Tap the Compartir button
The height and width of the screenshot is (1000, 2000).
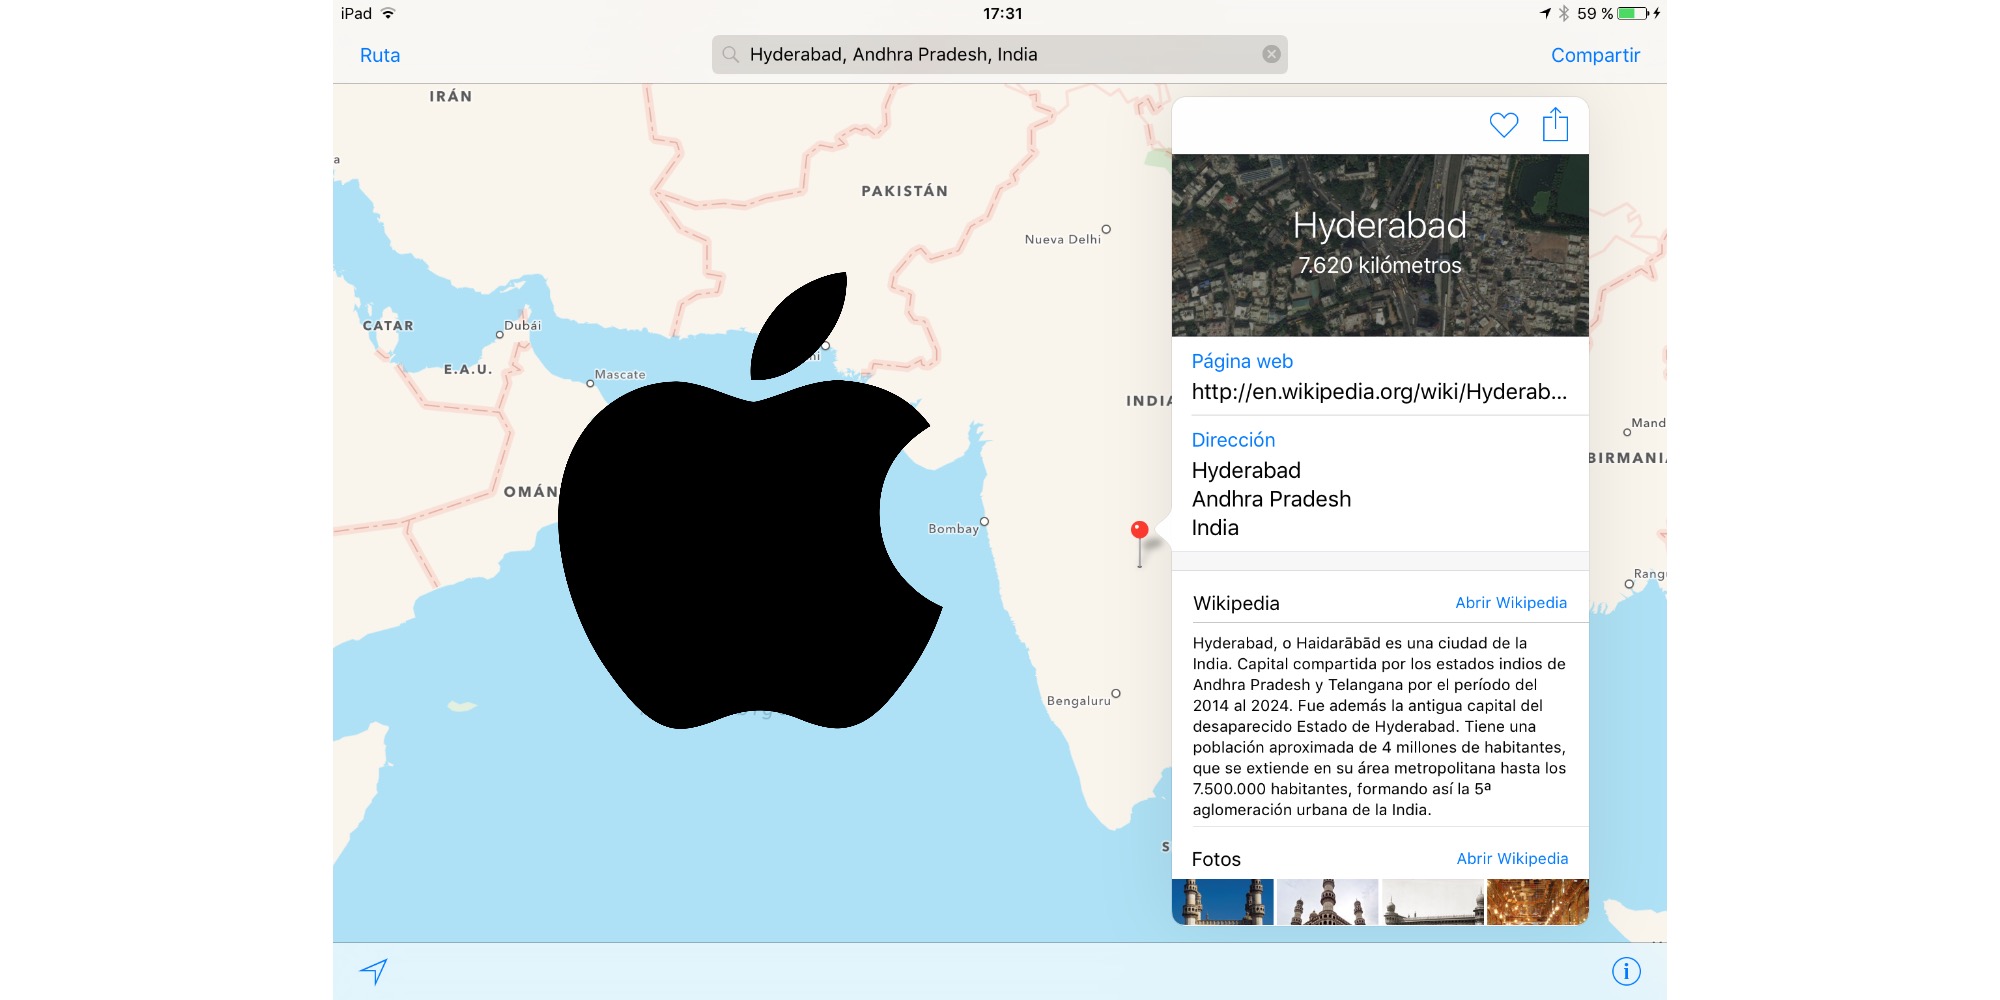[x=1595, y=55]
